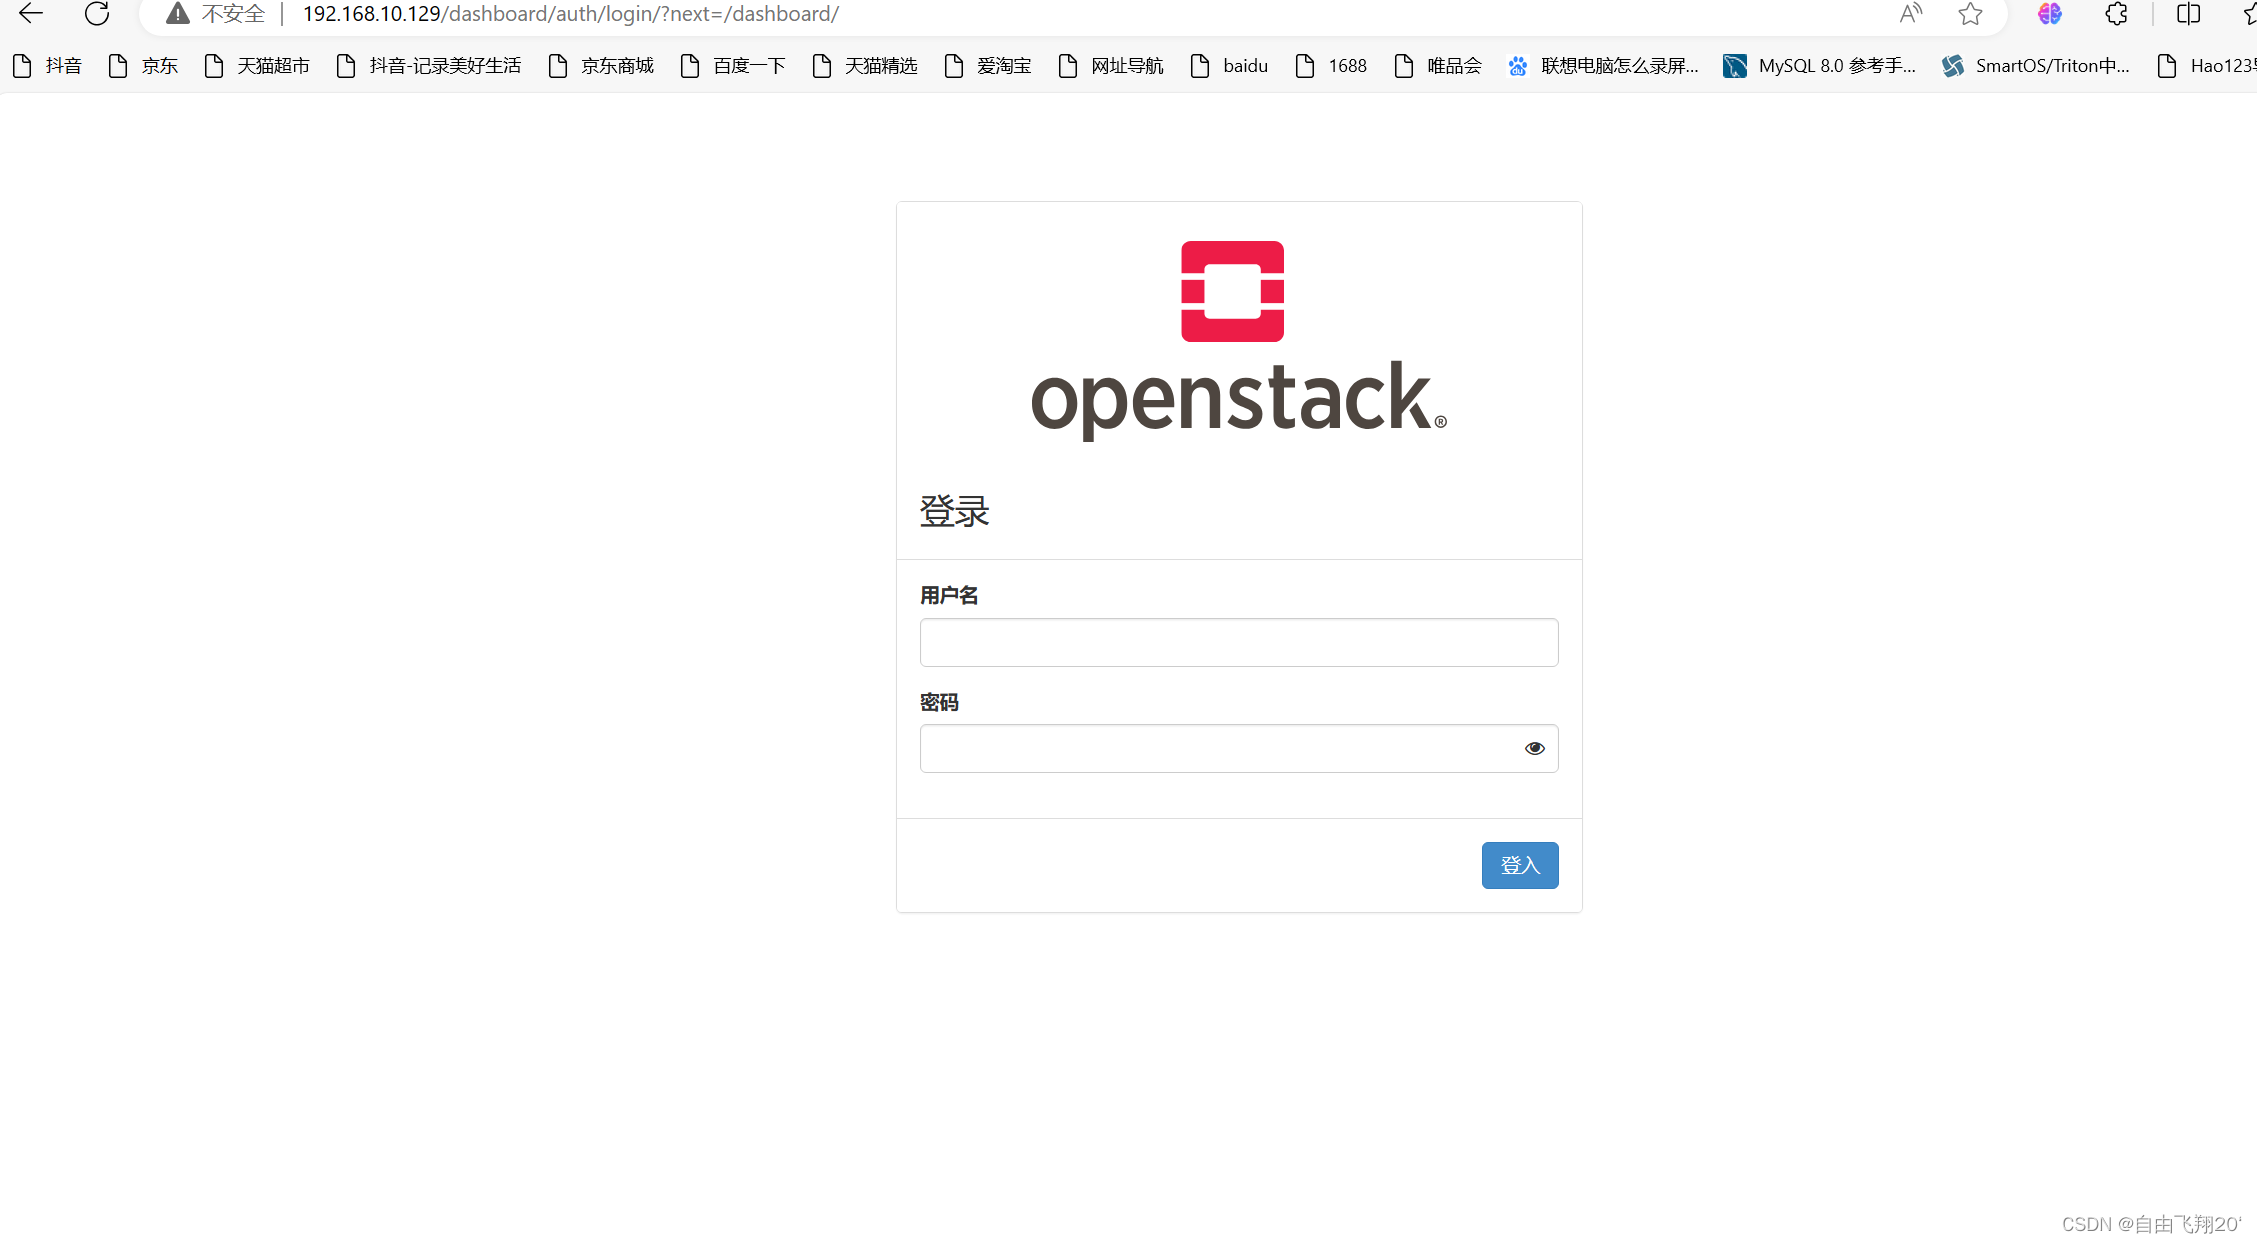This screenshot has width=2257, height=1243.
Task: Click the brain-shaped extension icon
Action: click(x=2049, y=14)
